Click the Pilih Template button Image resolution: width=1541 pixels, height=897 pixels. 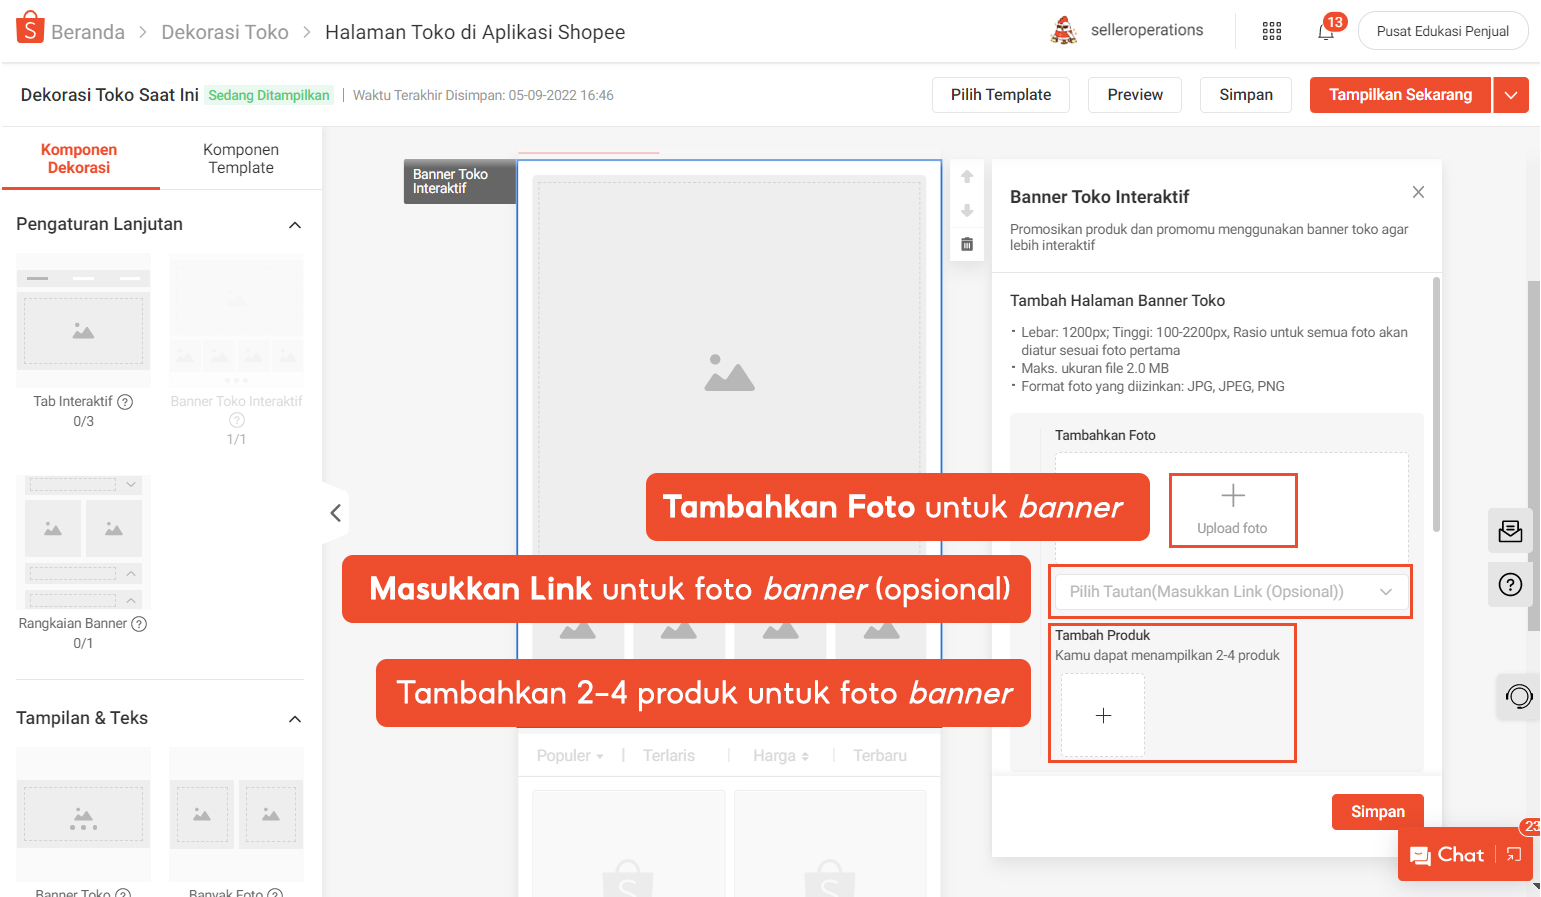pos(1000,95)
